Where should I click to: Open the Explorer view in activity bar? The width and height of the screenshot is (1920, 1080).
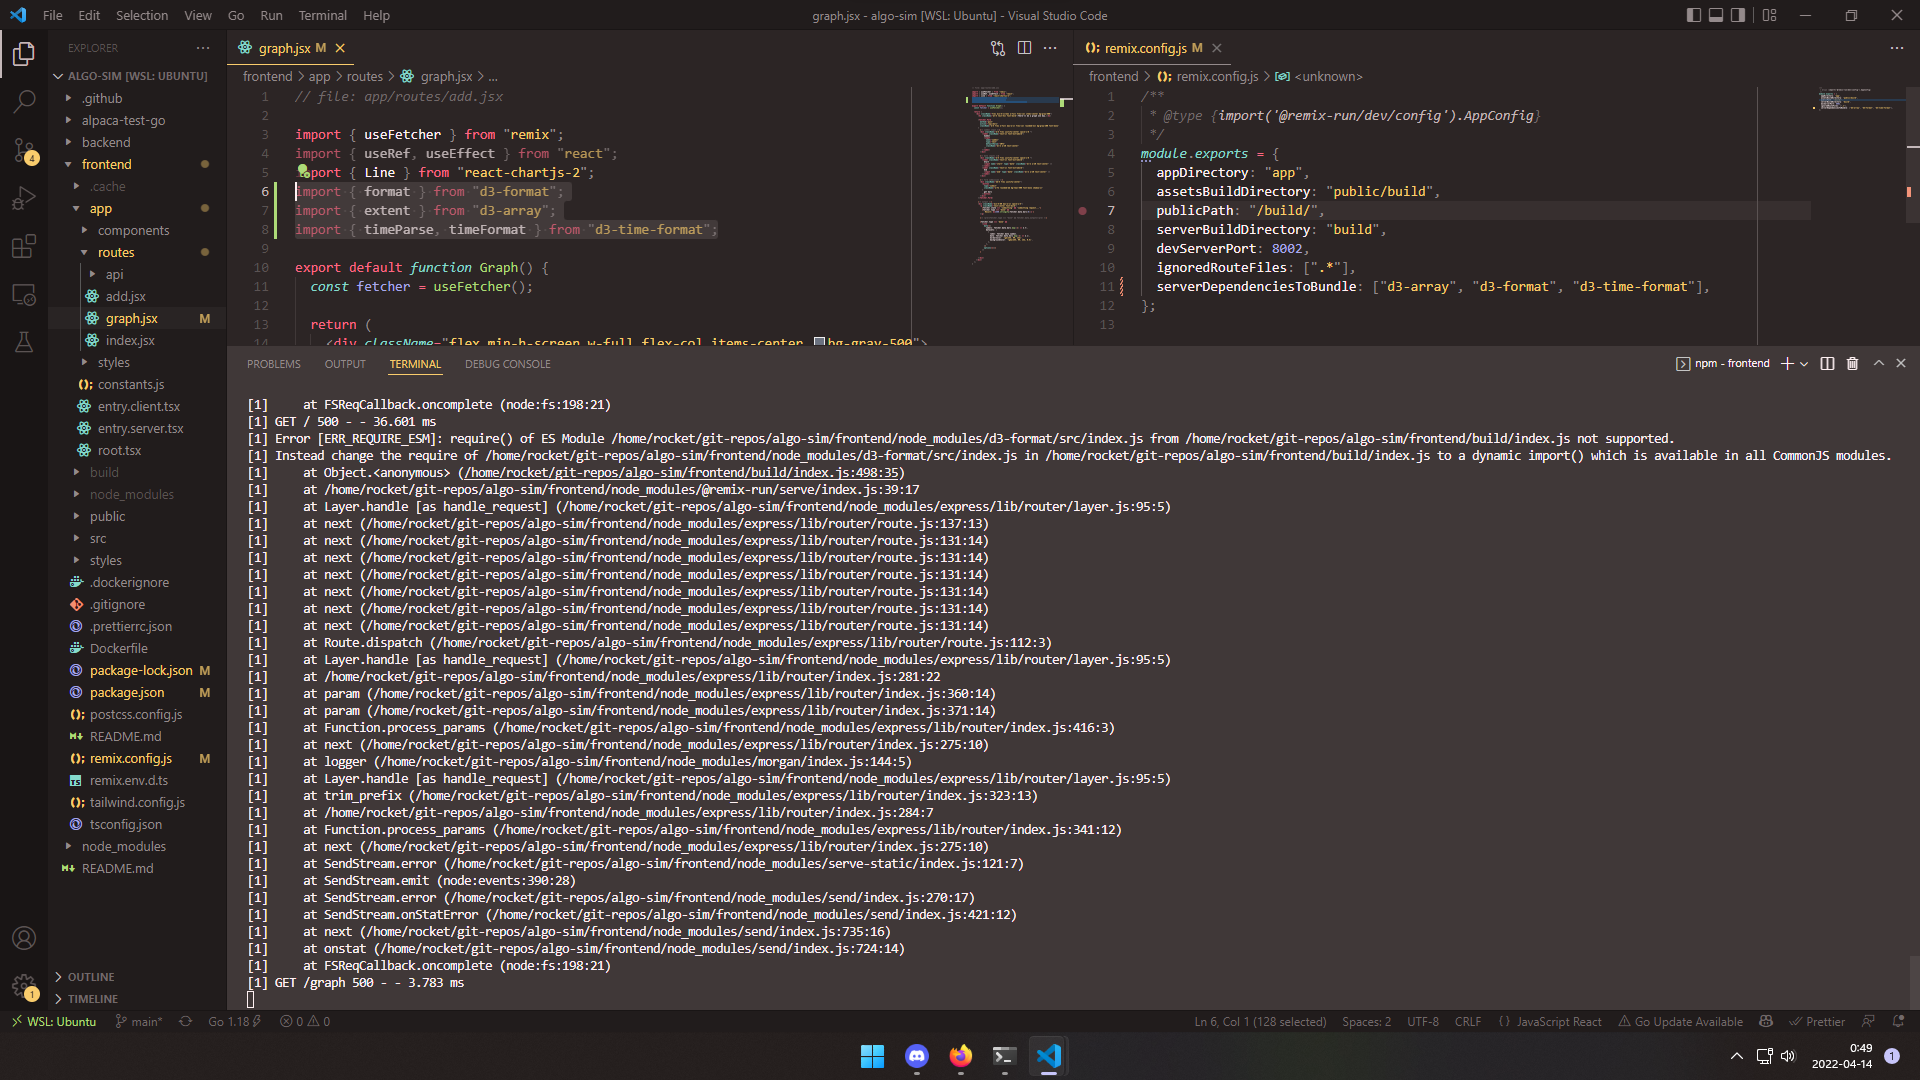pyautogui.click(x=24, y=54)
